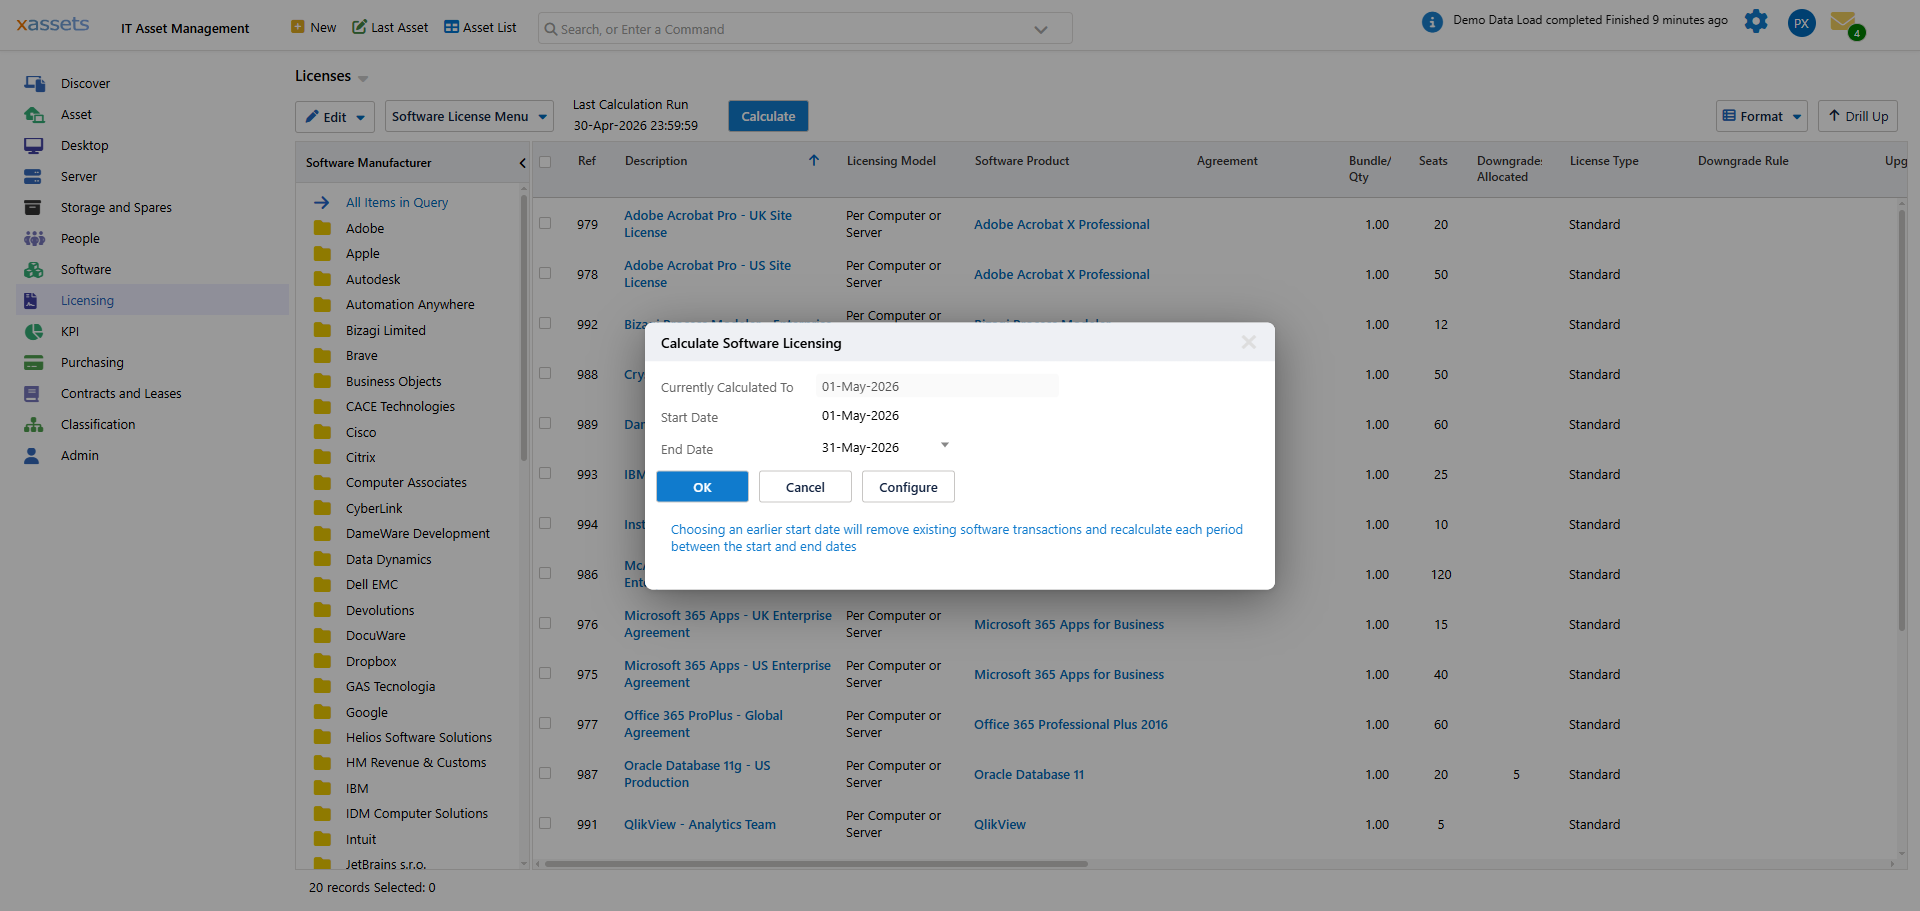Open the Format dropdown
Viewport: 1920px width, 911px height.
(1761, 116)
